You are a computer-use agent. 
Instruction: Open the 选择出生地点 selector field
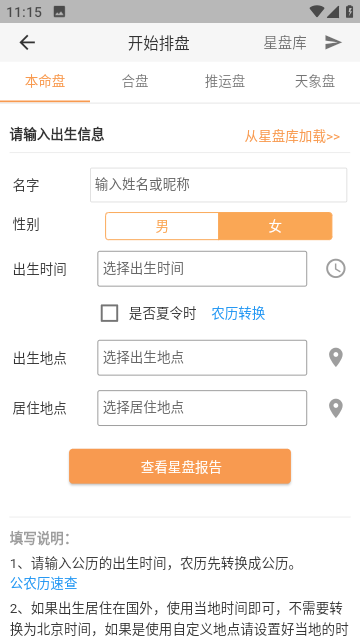tap(202, 358)
